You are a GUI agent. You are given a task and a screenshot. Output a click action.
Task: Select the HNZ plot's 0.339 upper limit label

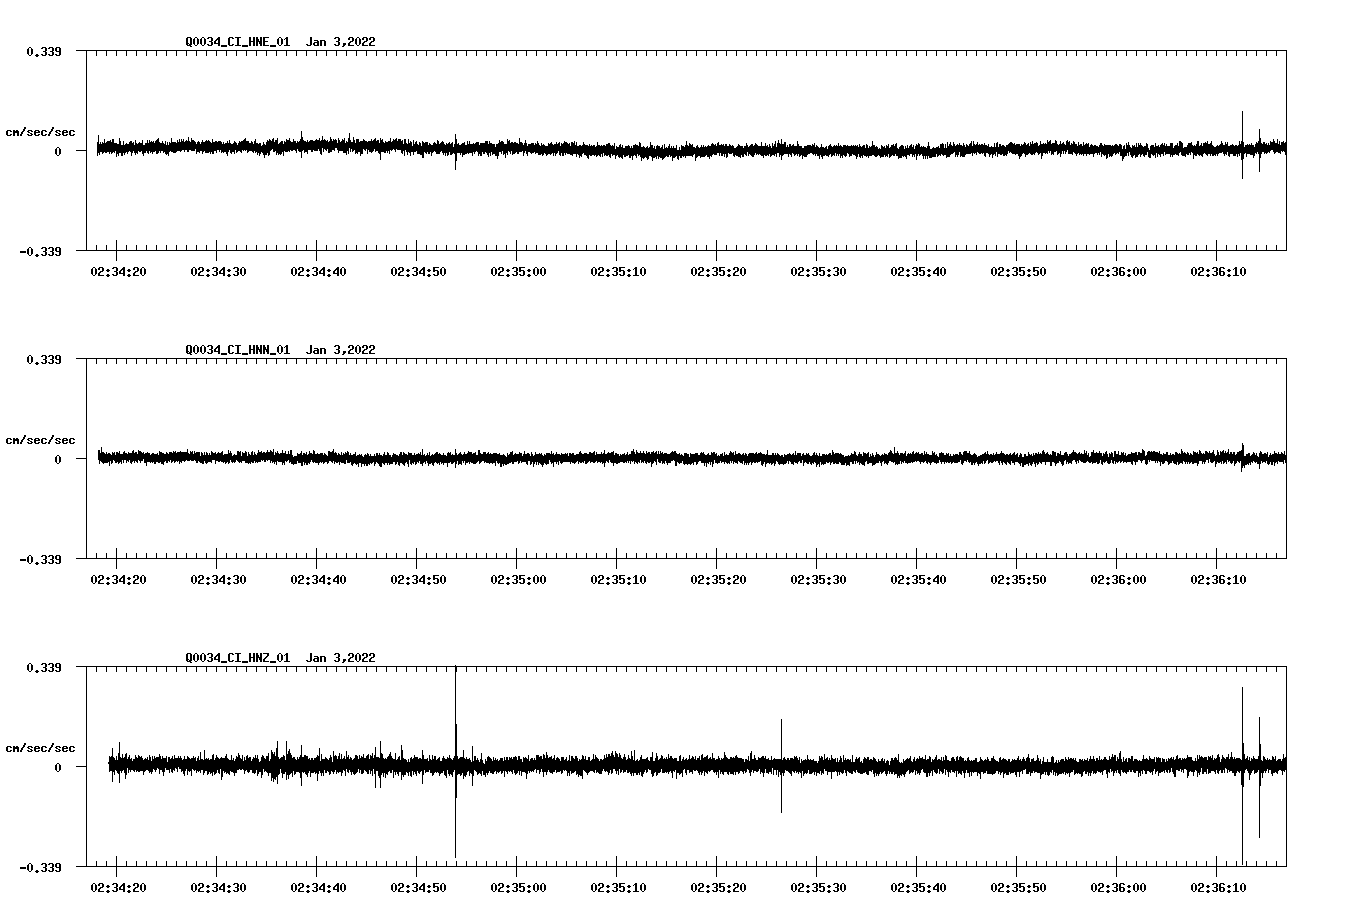coord(43,667)
